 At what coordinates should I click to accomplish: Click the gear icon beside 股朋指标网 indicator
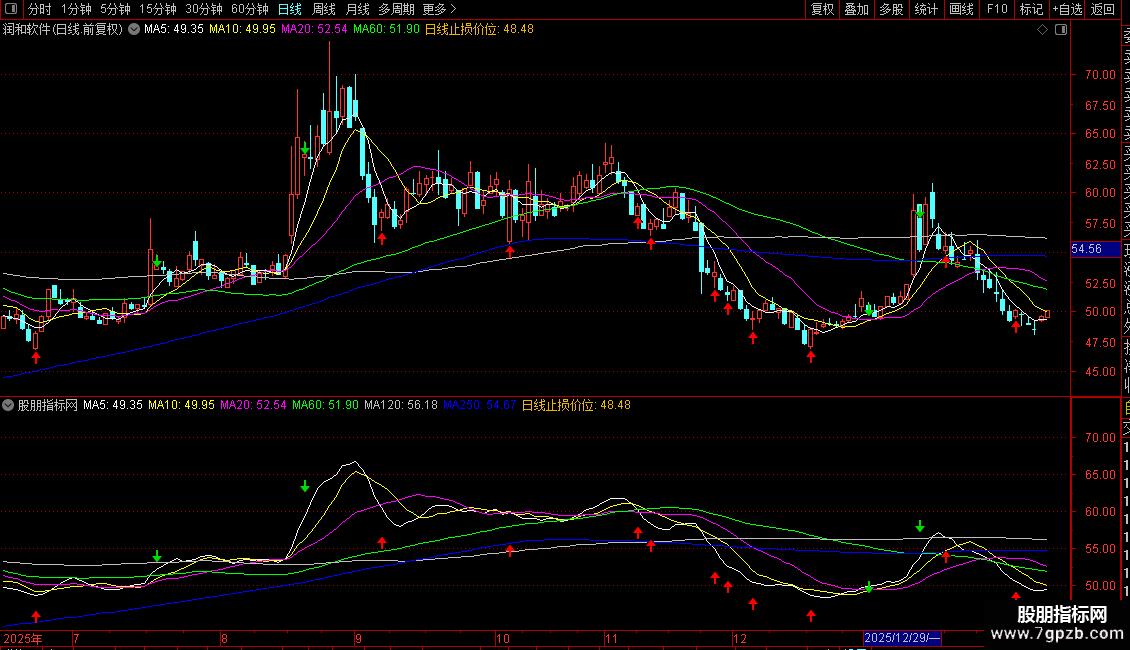coord(9,406)
